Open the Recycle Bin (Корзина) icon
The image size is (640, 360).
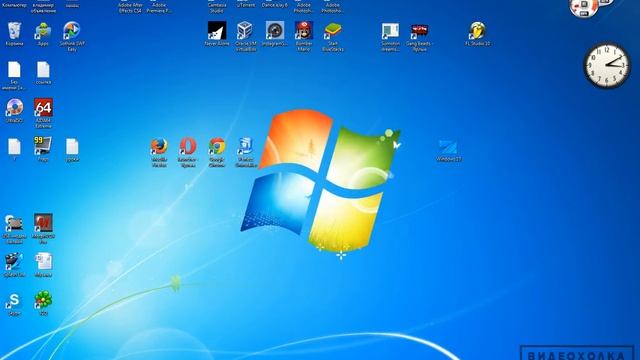[14, 31]
